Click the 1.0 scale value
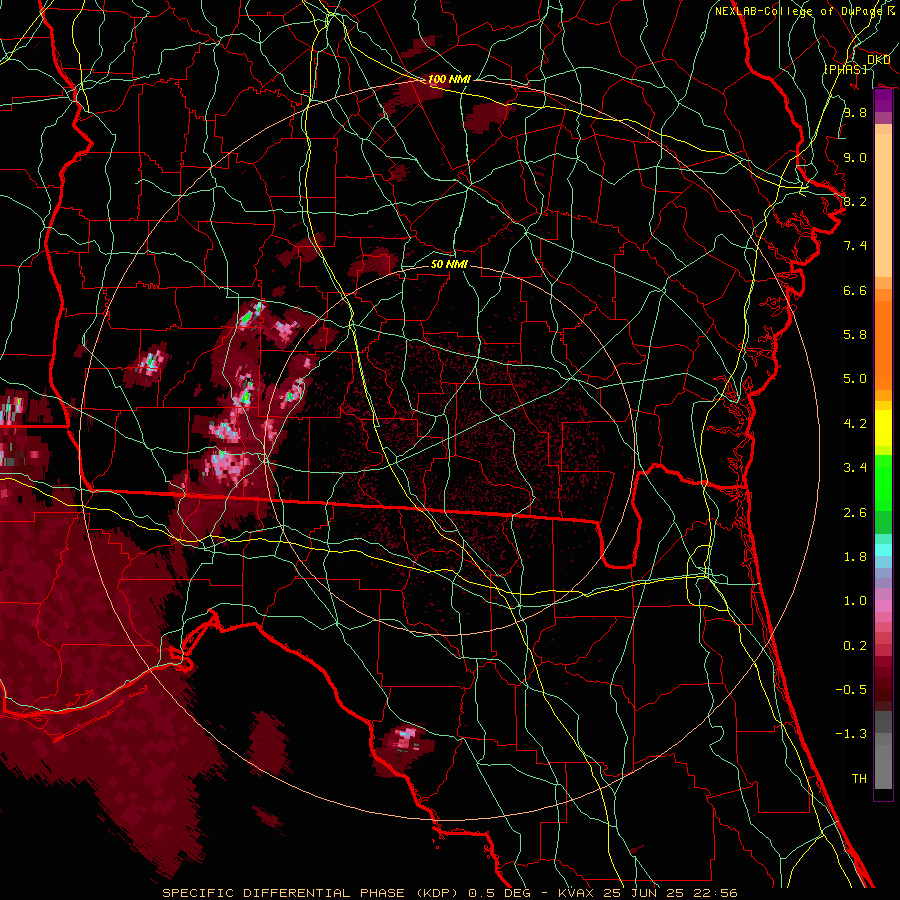Viewport: 900px width, 900px height. (x=855, y=601)
